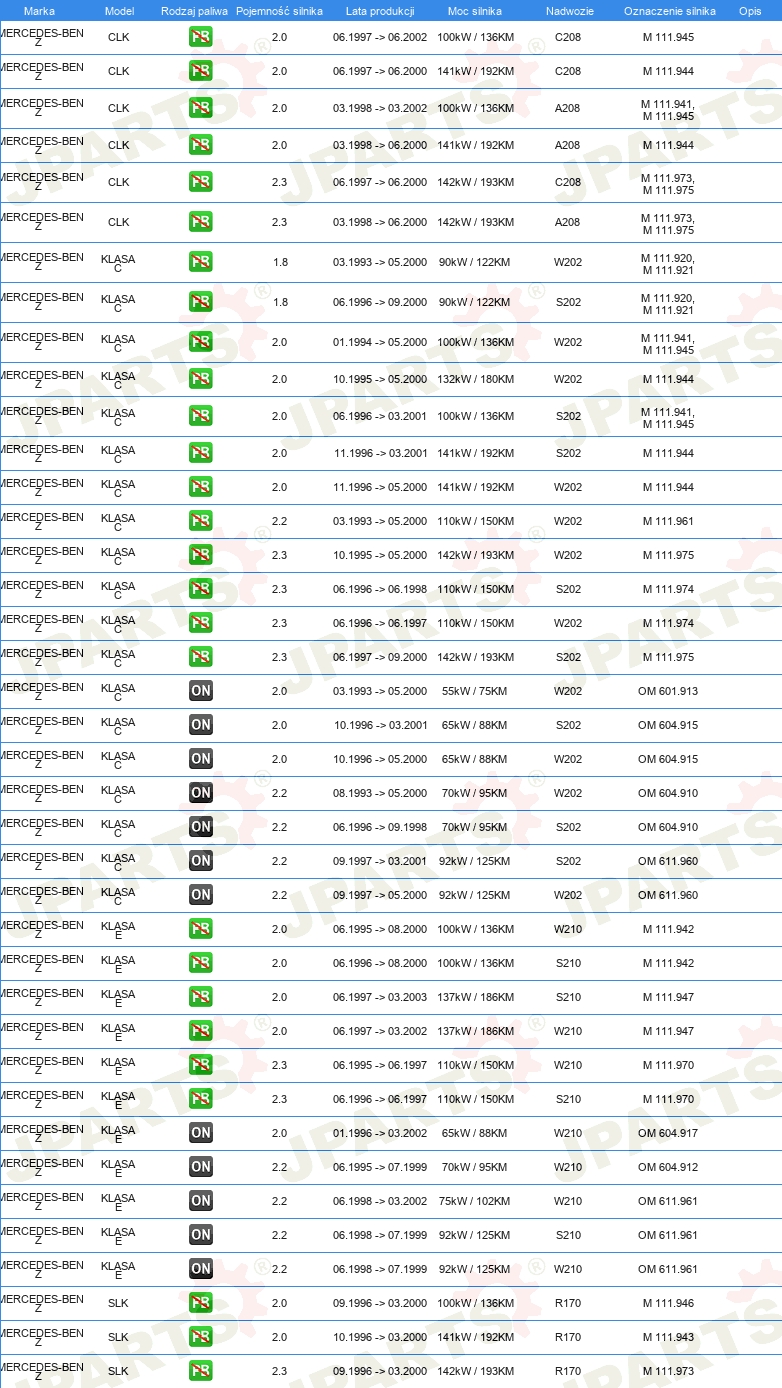Click the Model column header

[x=119, y=11]
